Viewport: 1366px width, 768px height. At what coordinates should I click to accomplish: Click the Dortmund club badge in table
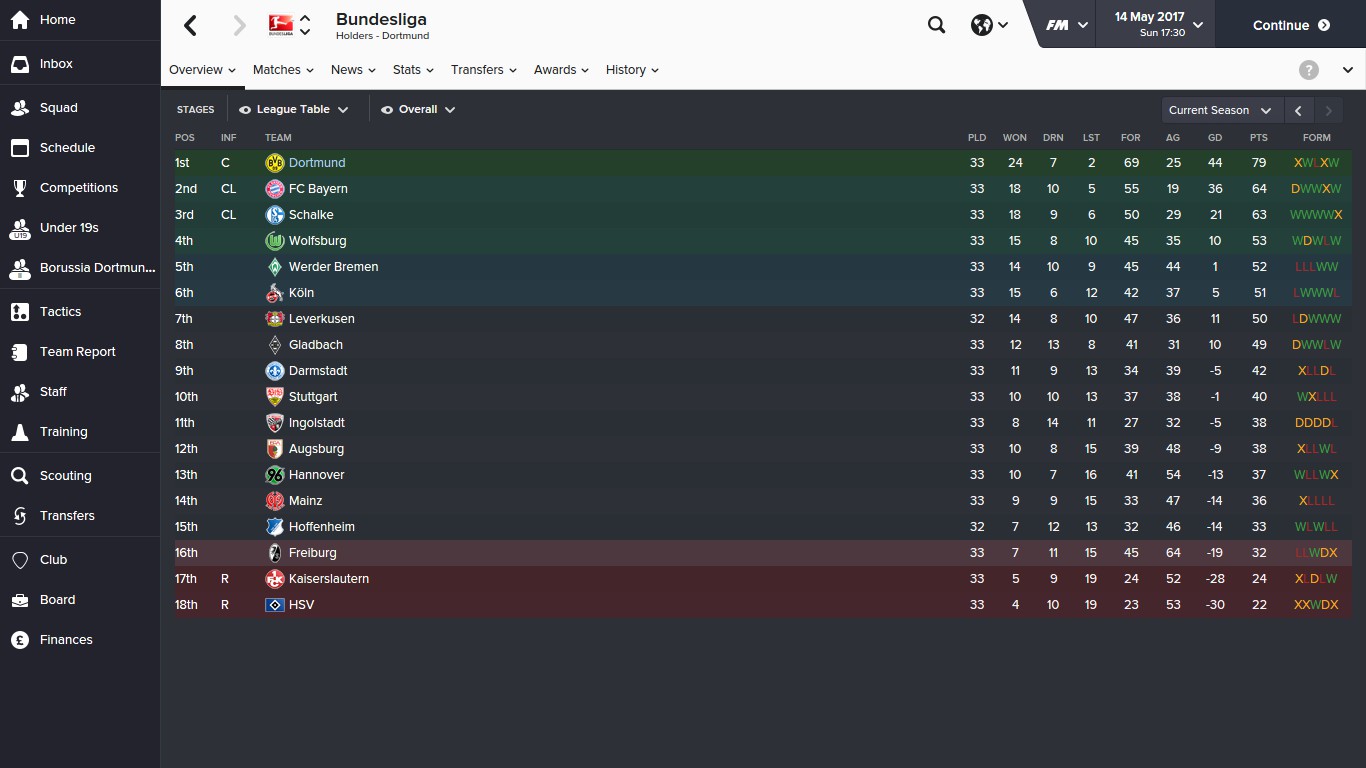[275, 163]
